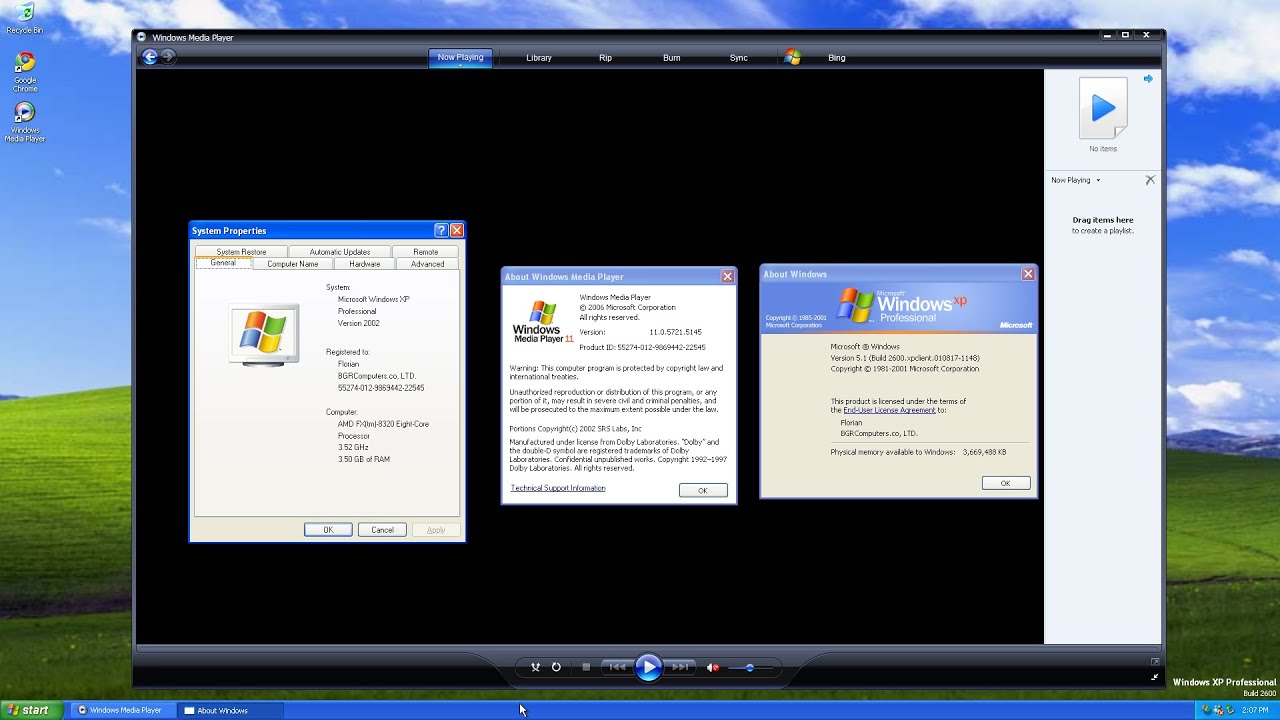Select the General tab in System Properties
This screenshot has width=1280, height=720.
point(223,263)
